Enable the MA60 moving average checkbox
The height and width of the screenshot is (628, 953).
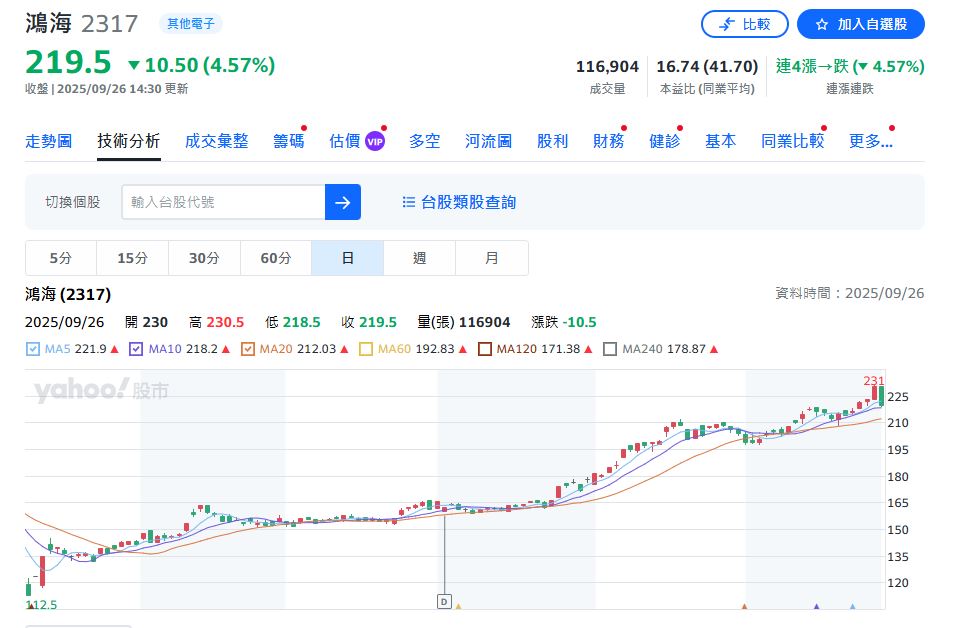click(x=365, y=349)
